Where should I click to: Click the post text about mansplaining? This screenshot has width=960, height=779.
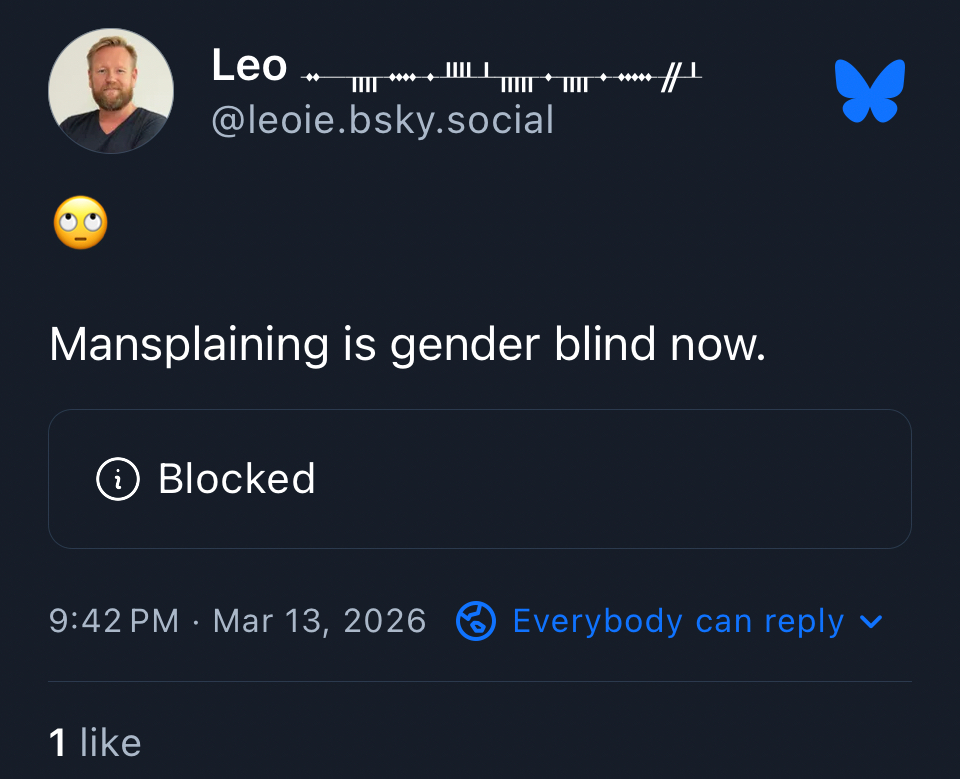point(407,345)
